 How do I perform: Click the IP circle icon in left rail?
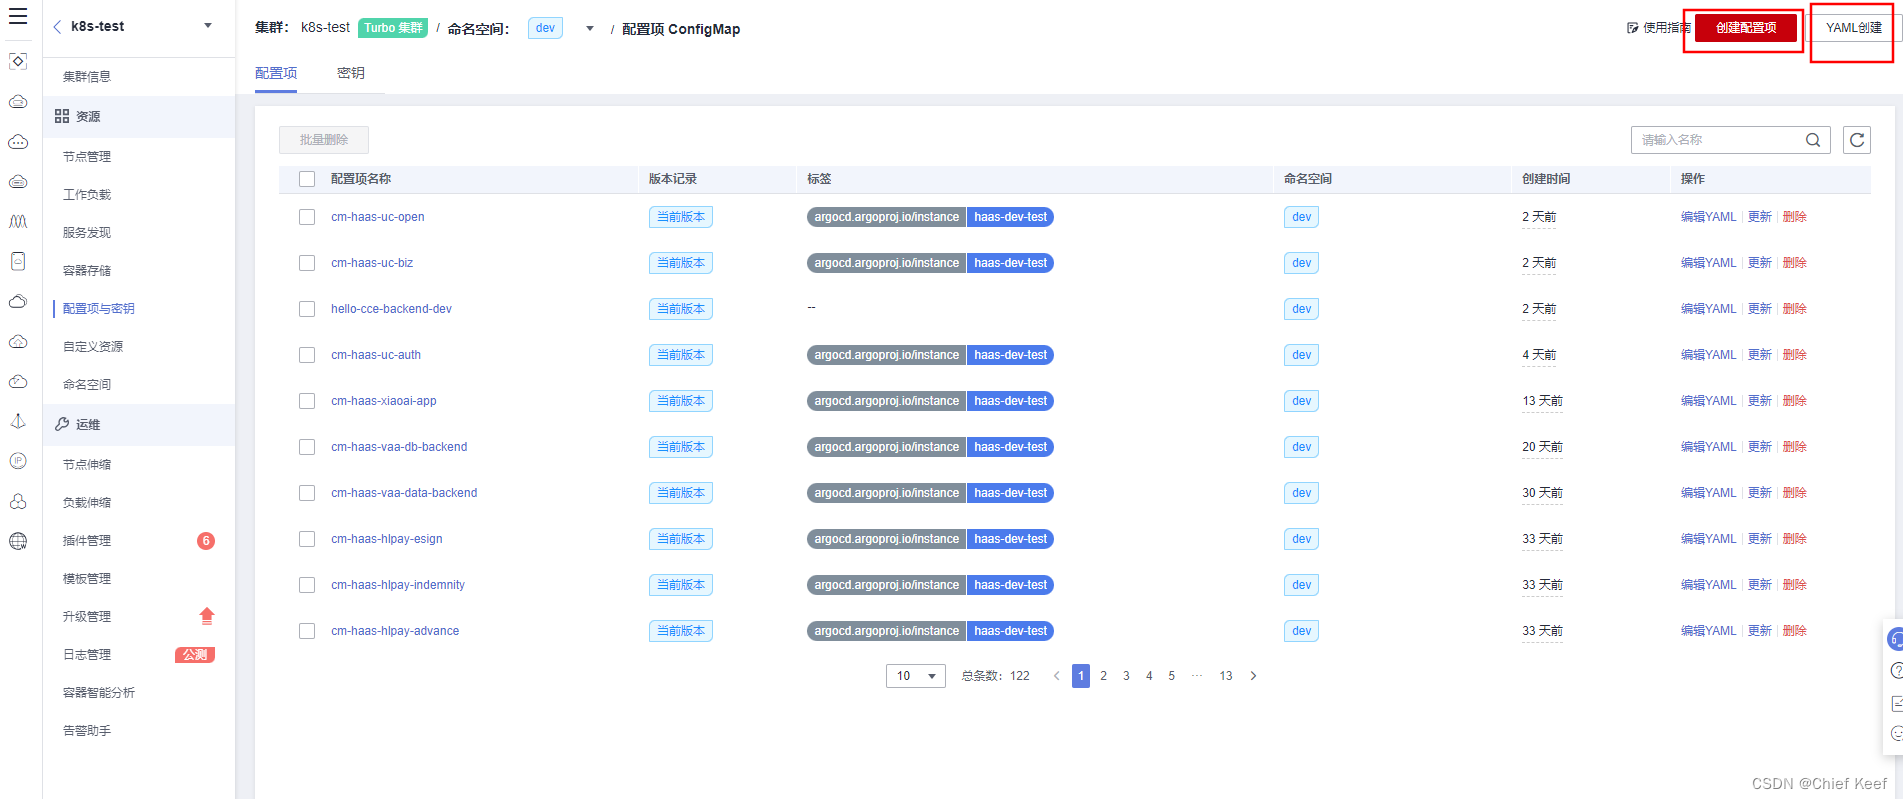click(x=18, y=461)
